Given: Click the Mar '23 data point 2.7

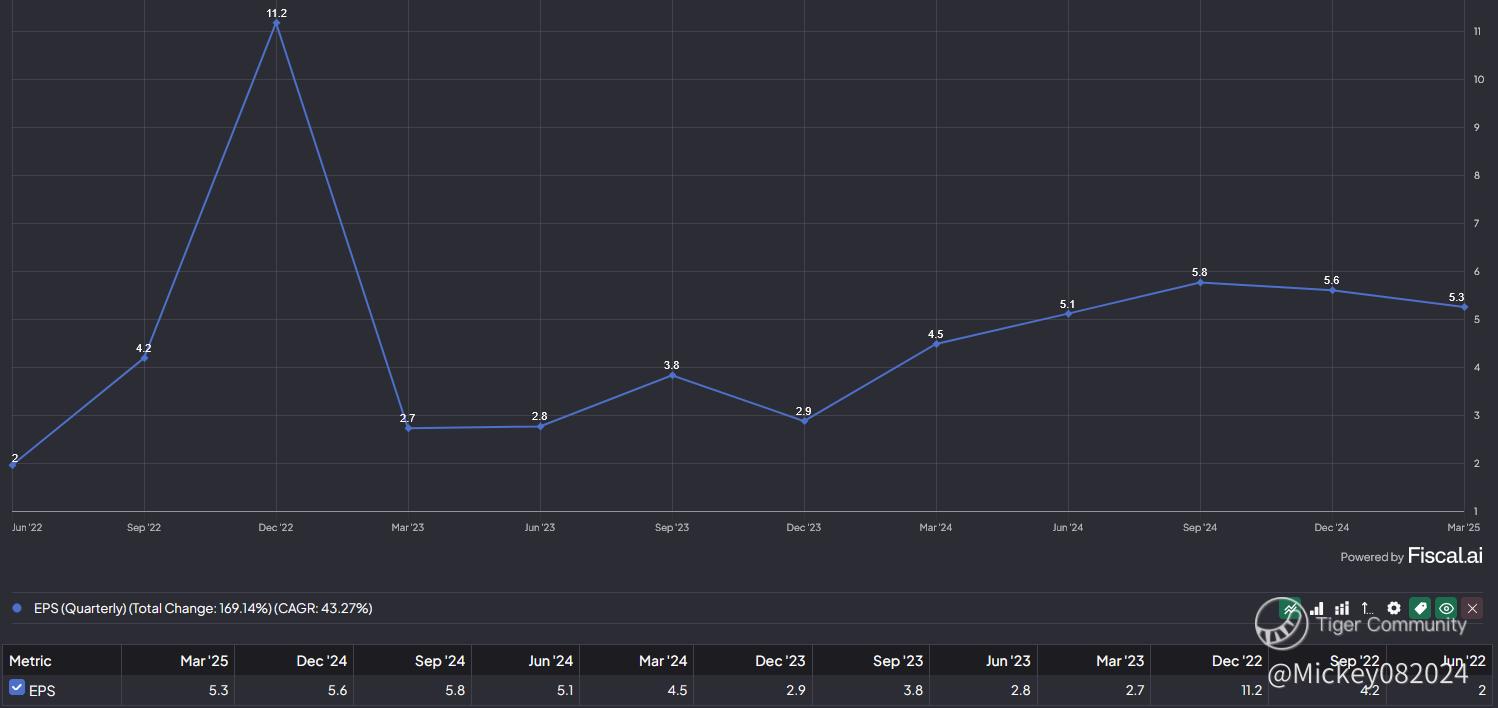Looking at the screenshot, I should click(408, 428).
